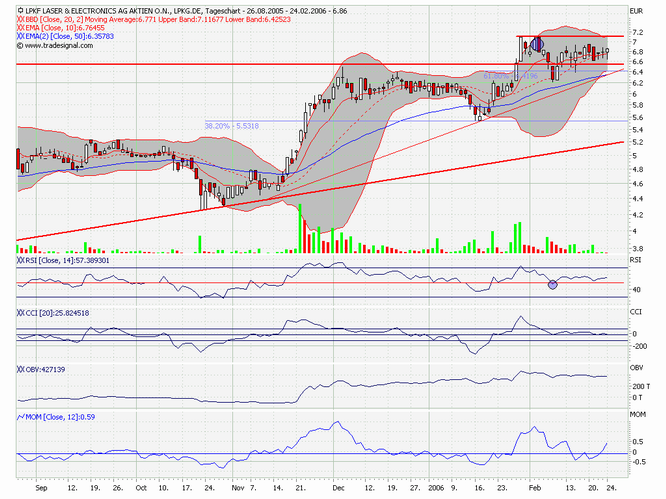Click the 61.80% Fibonacci level label
Image resolution: width=666 pixels, height=499 pixels.
[x=510, y=76]
